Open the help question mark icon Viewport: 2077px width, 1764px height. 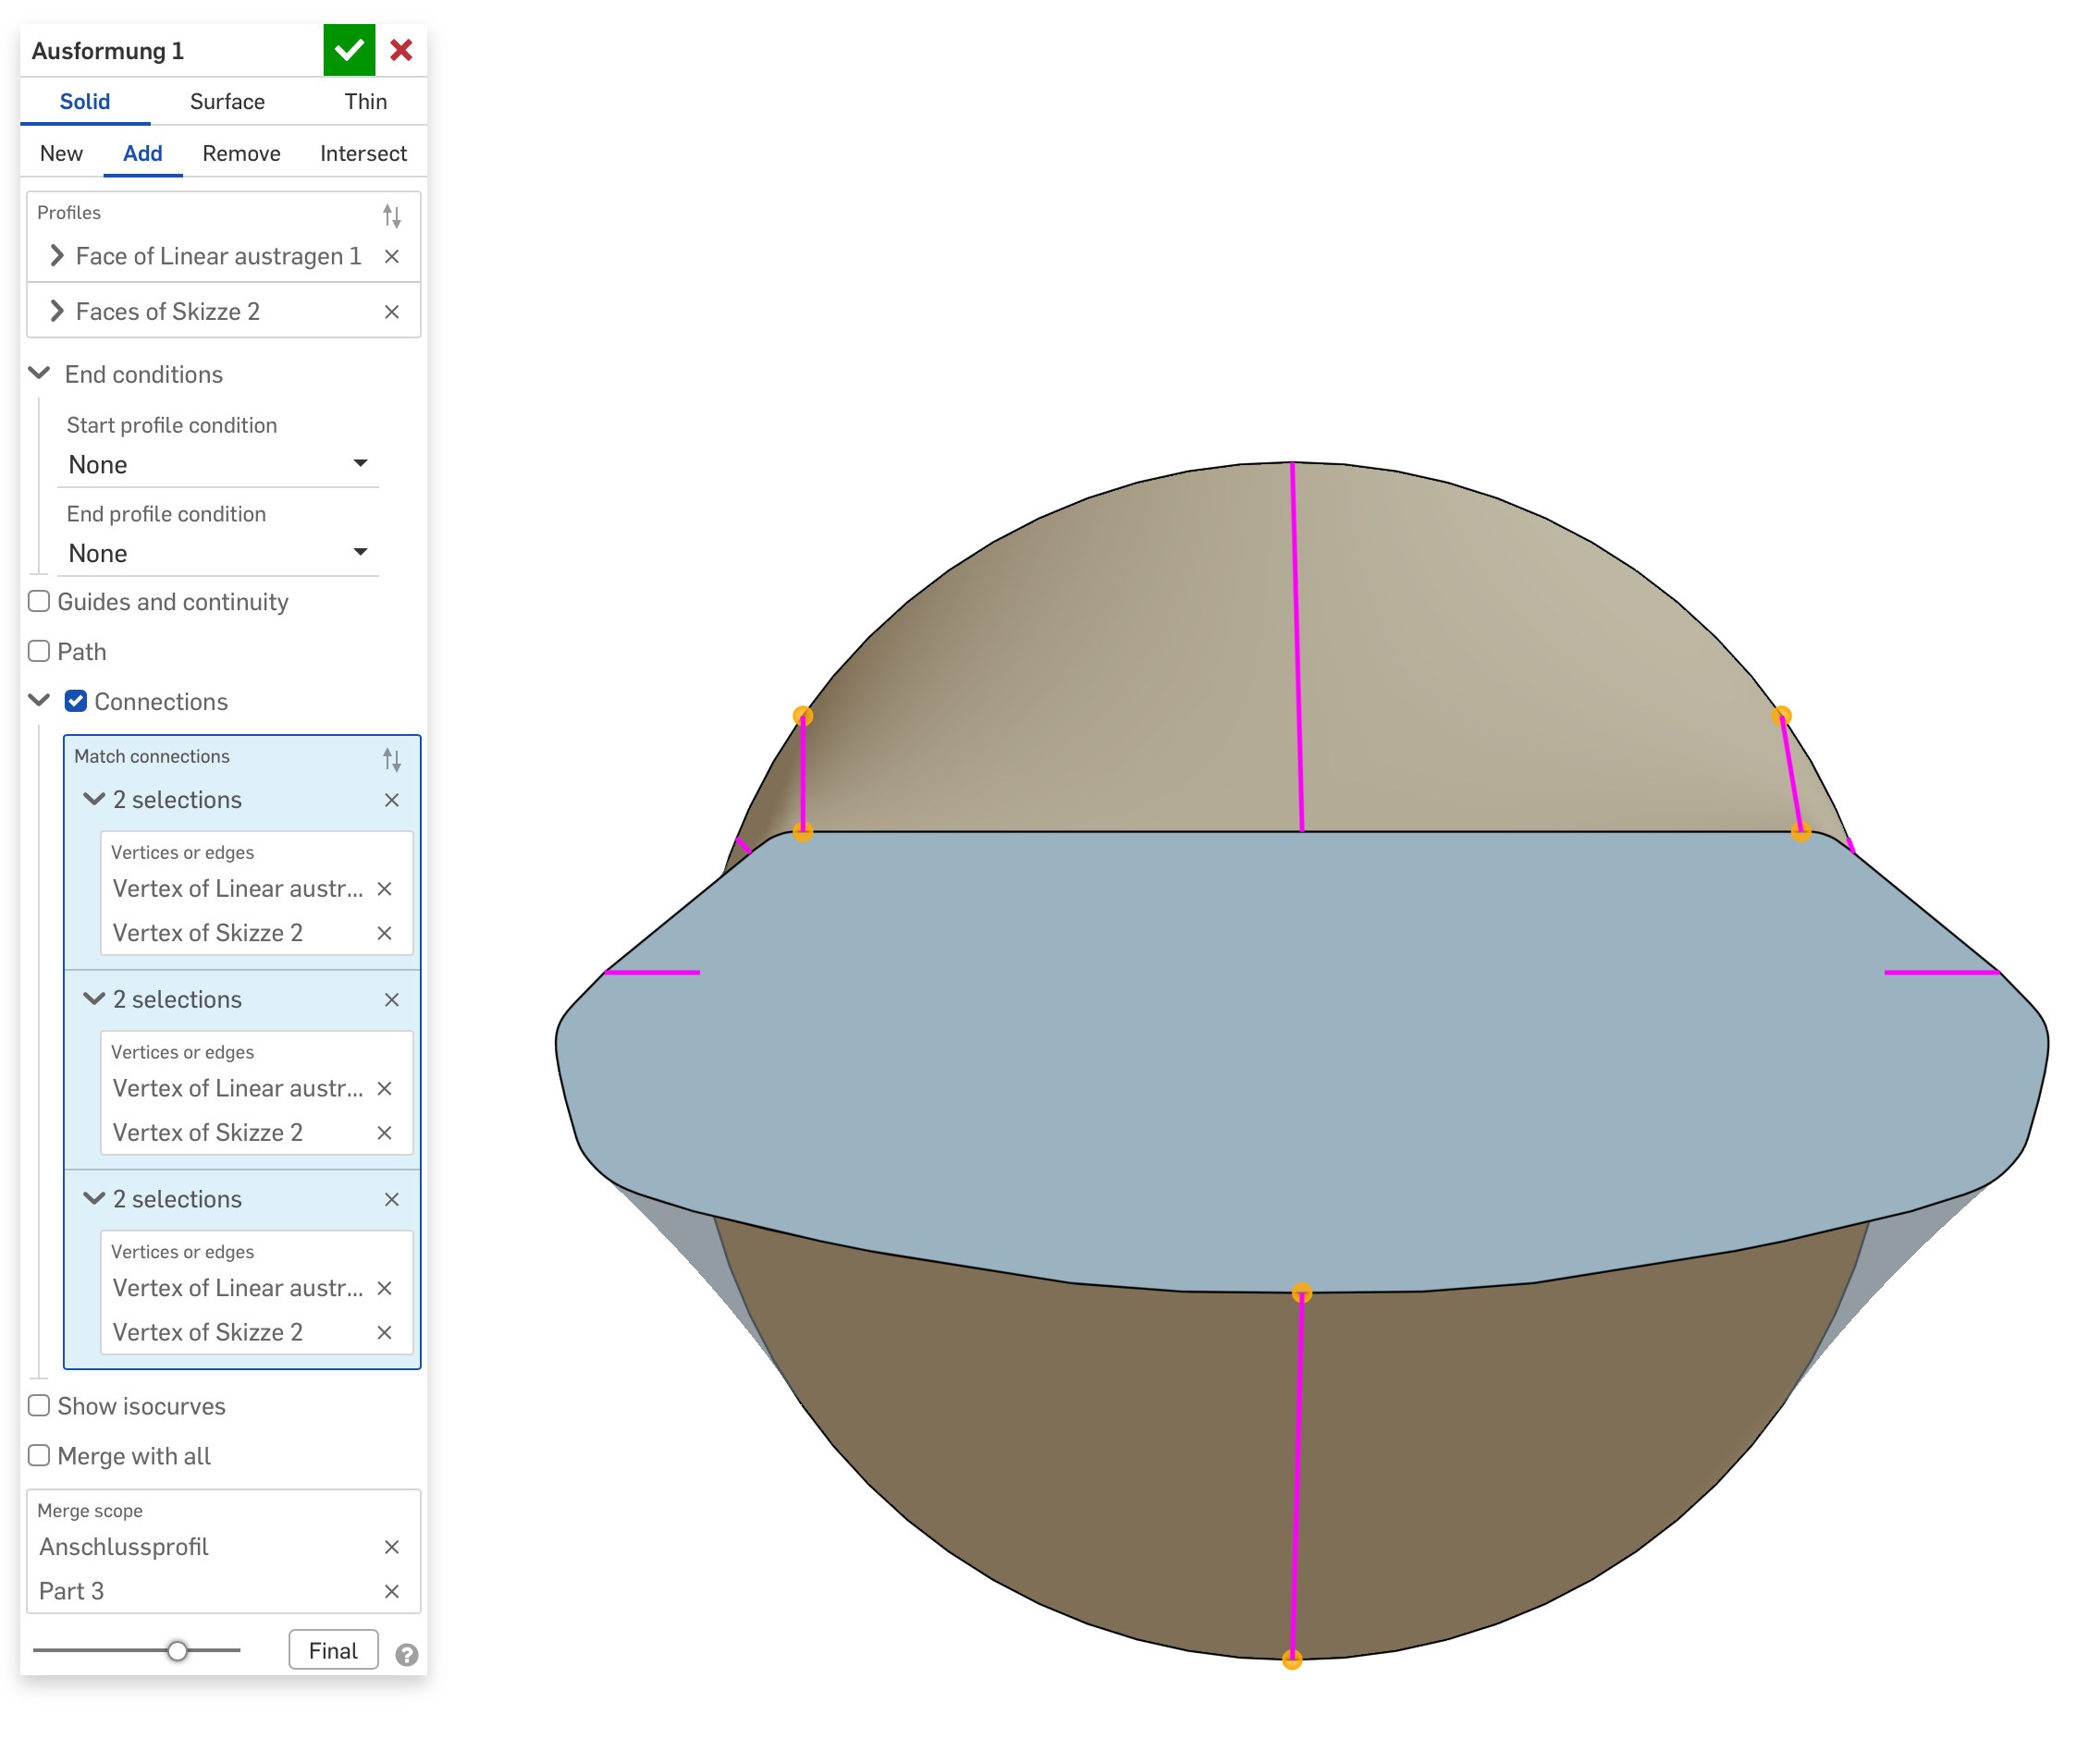[406, 1654]
